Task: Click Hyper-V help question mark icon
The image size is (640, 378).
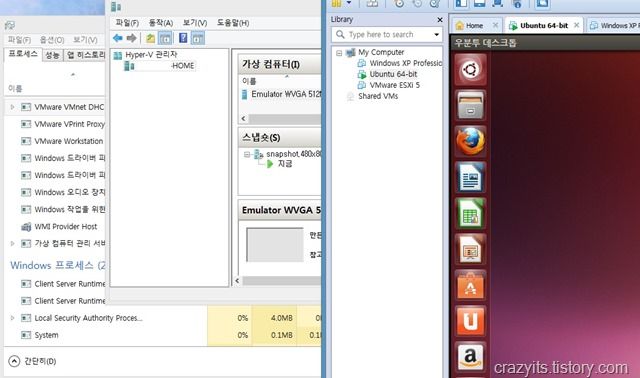Action: point(183,38)
